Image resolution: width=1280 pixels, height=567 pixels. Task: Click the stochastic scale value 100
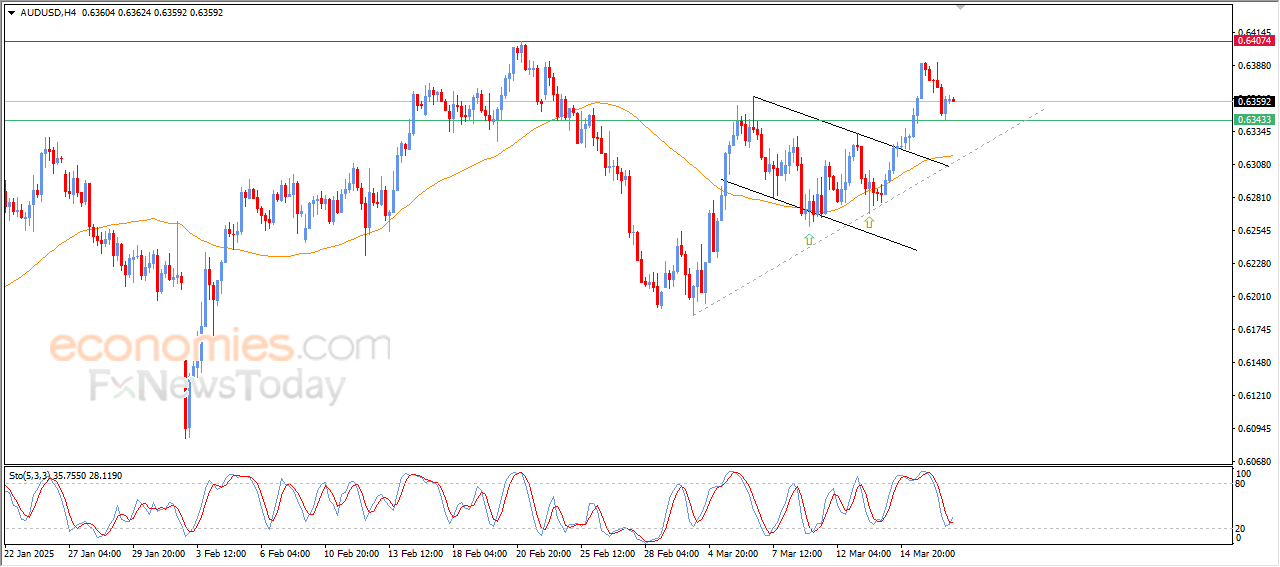(1244, 472)
